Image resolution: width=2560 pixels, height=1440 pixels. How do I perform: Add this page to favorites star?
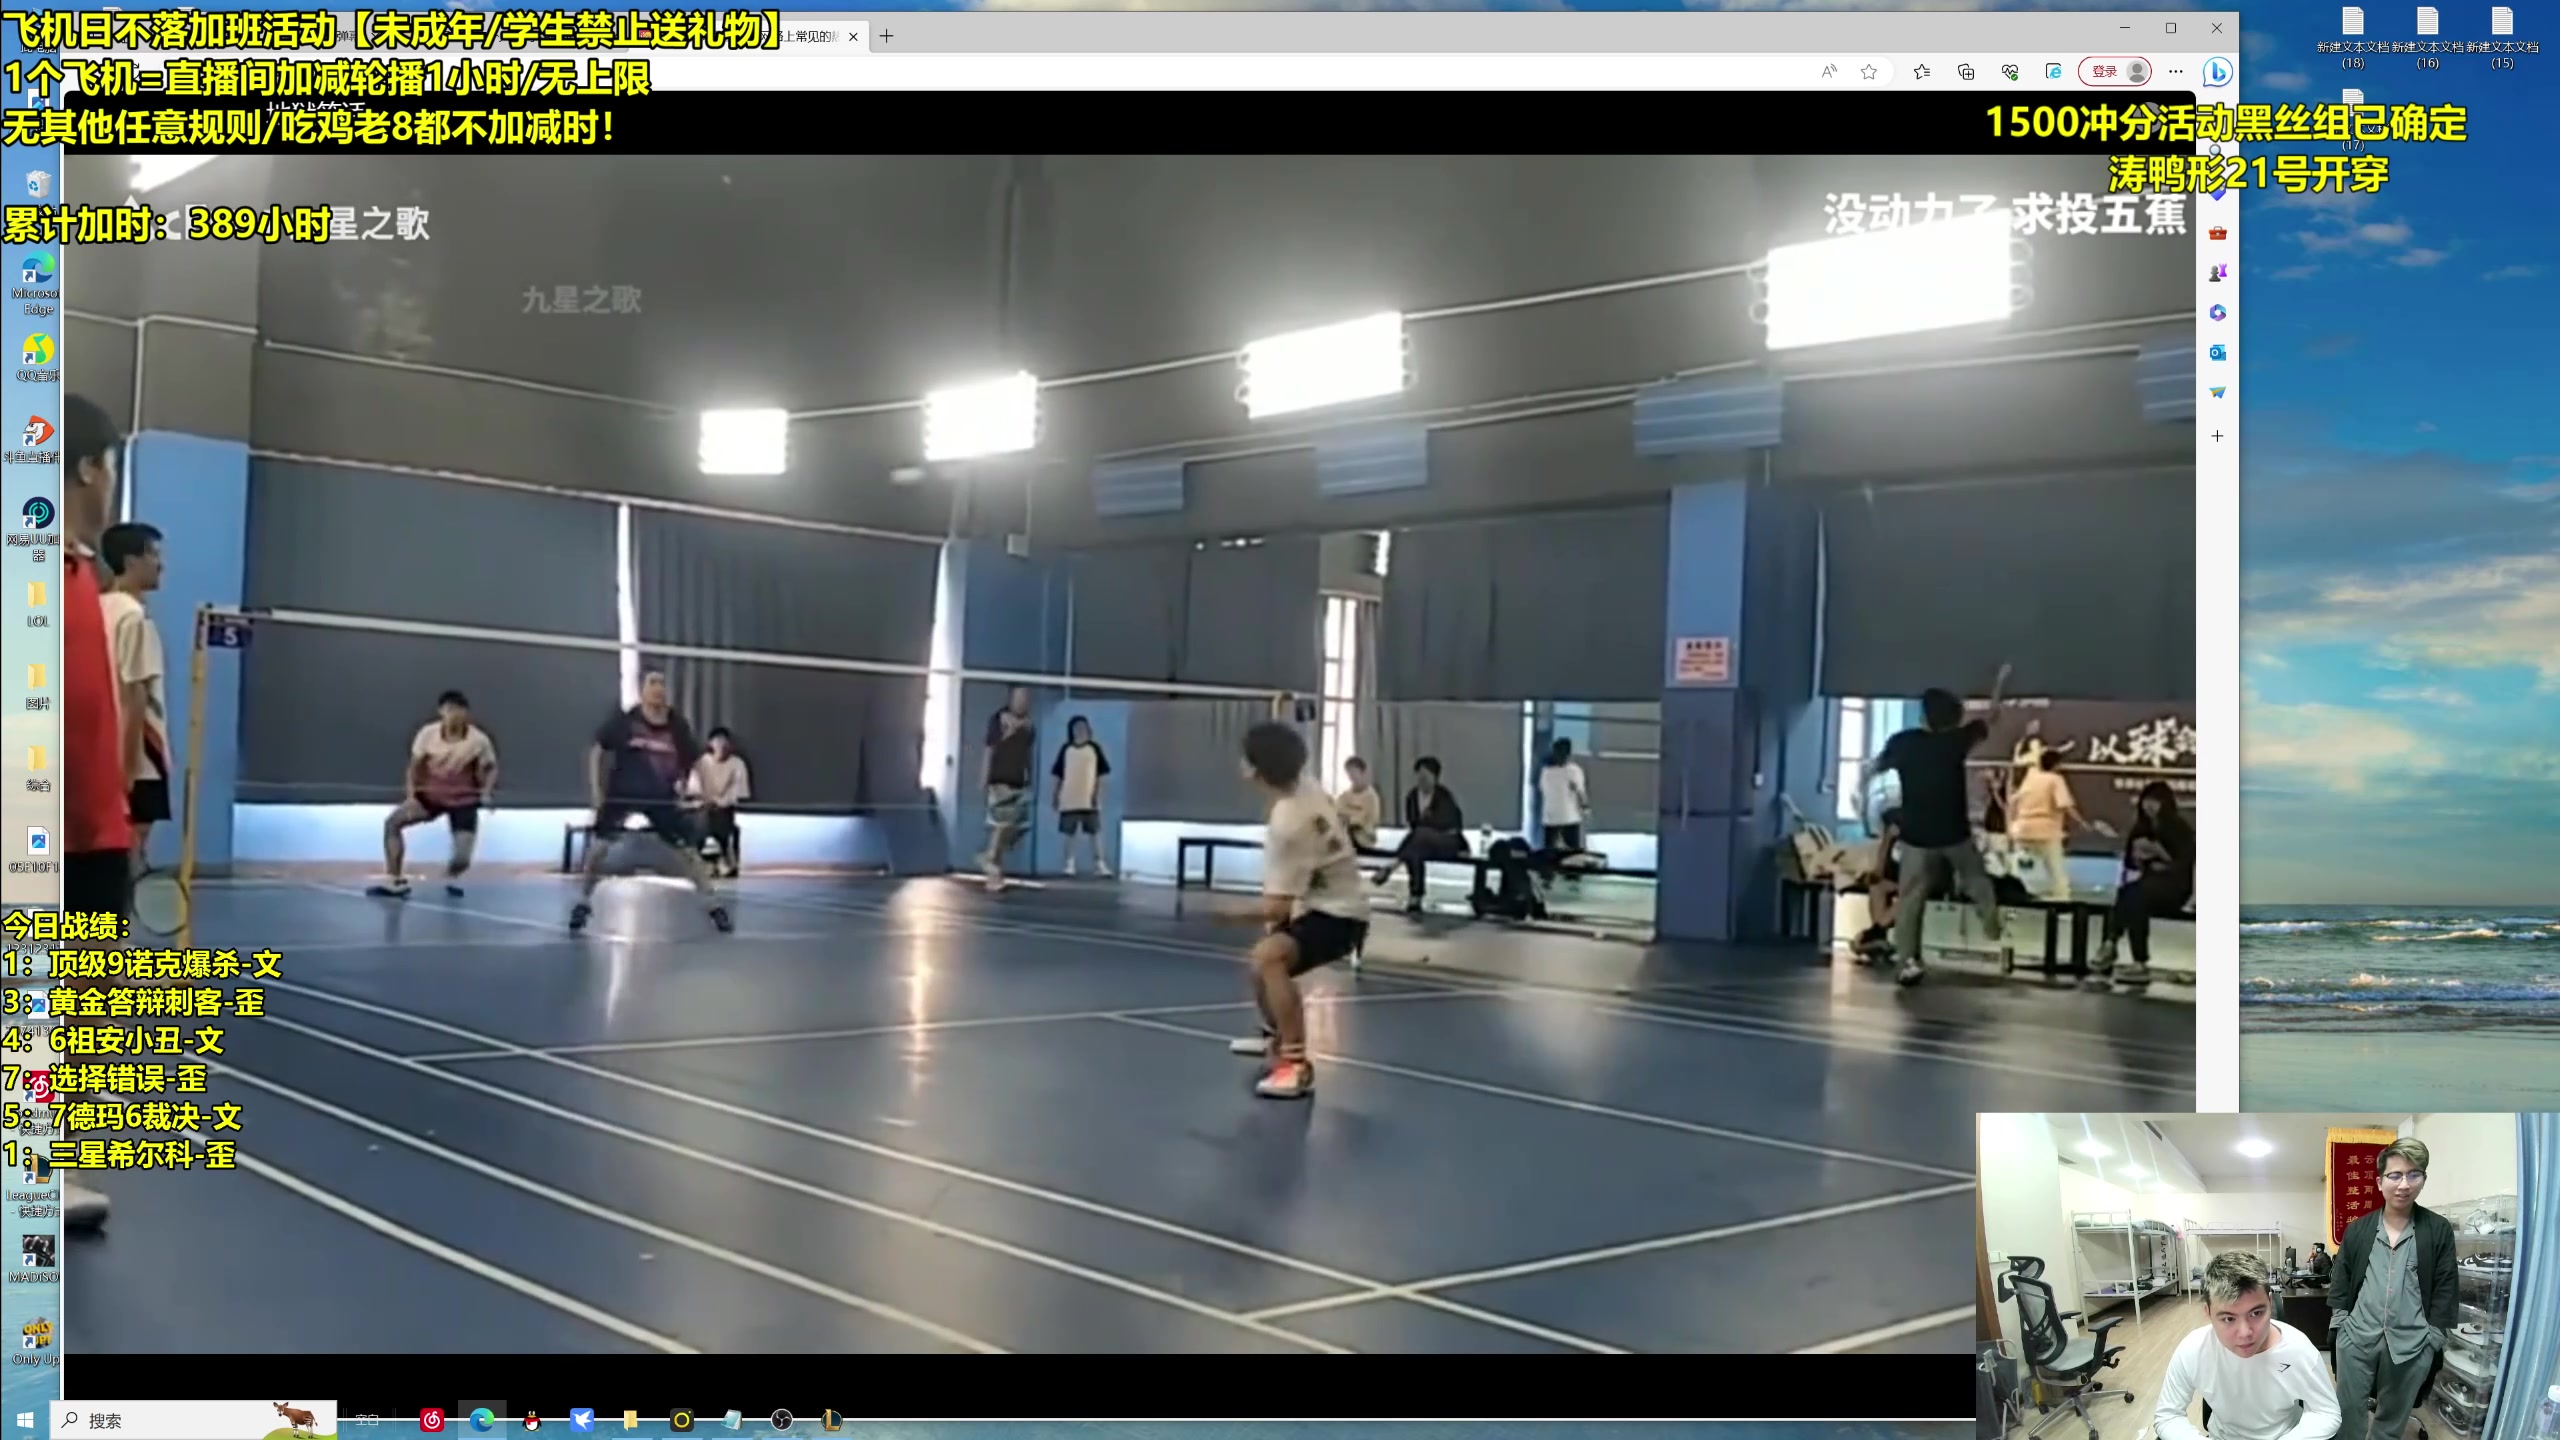click(1869, 72)
